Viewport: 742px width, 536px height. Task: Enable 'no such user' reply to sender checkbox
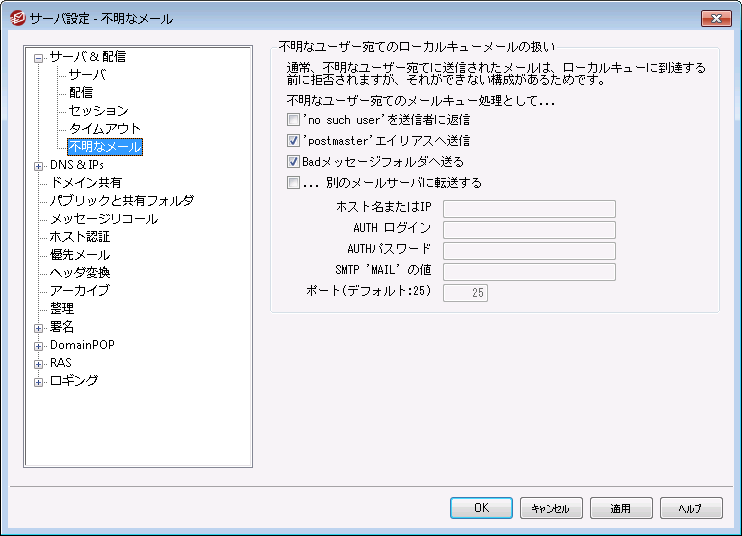click(x=293, y=119)
